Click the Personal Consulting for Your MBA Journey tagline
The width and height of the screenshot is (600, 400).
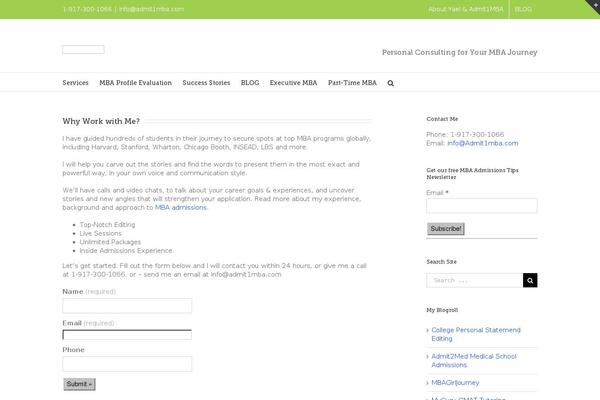coord(460,52)
